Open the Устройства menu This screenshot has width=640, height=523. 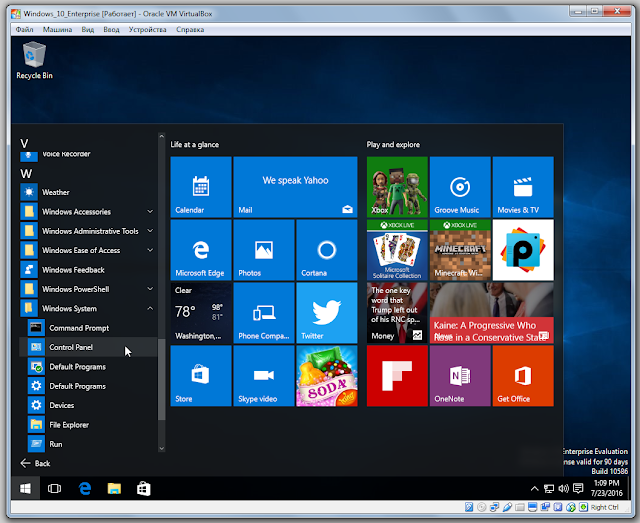click(x=147, y=29)
